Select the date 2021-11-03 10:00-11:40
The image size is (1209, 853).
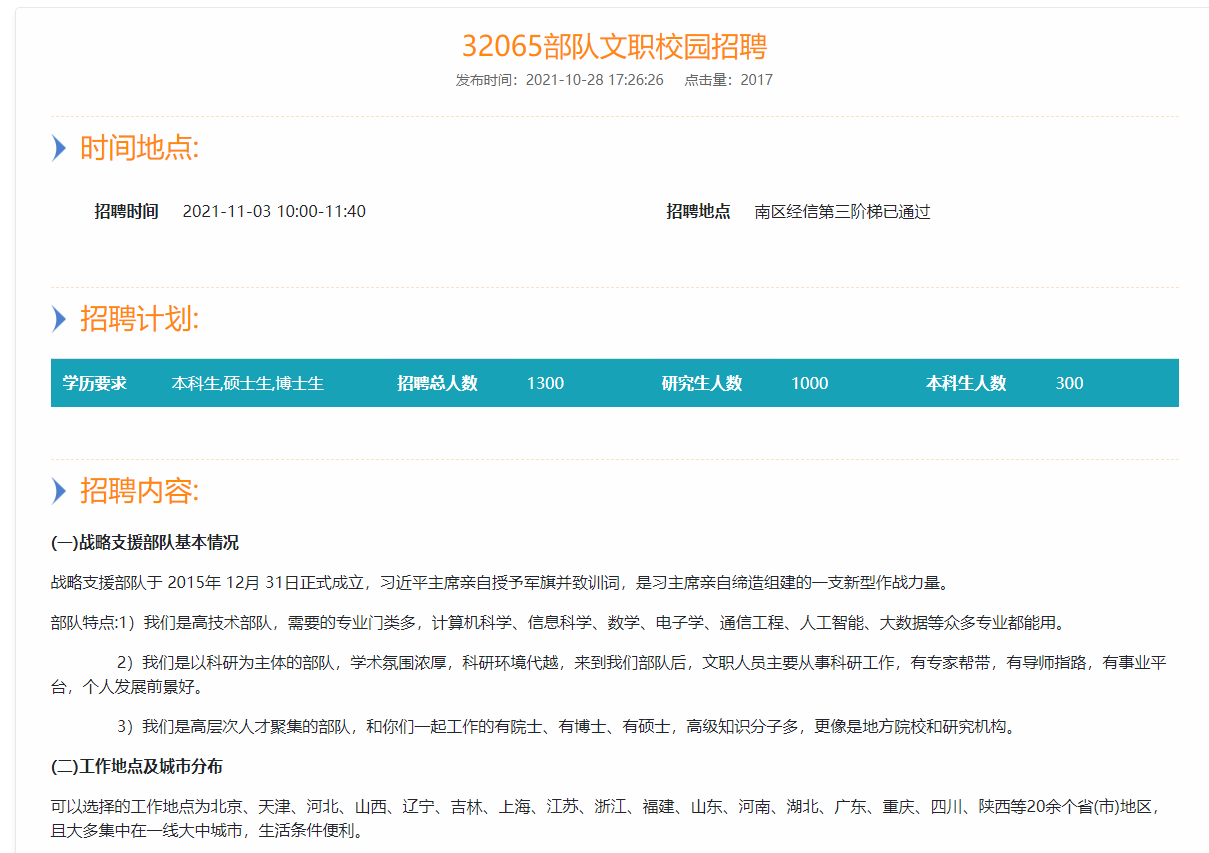[274, 212]
